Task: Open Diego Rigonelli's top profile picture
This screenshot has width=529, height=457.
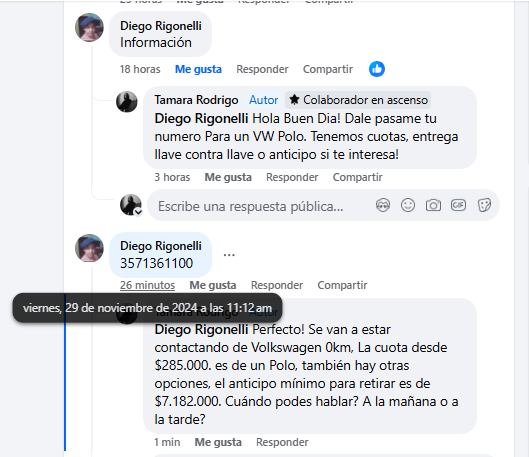Action: (x=89, y=27)
